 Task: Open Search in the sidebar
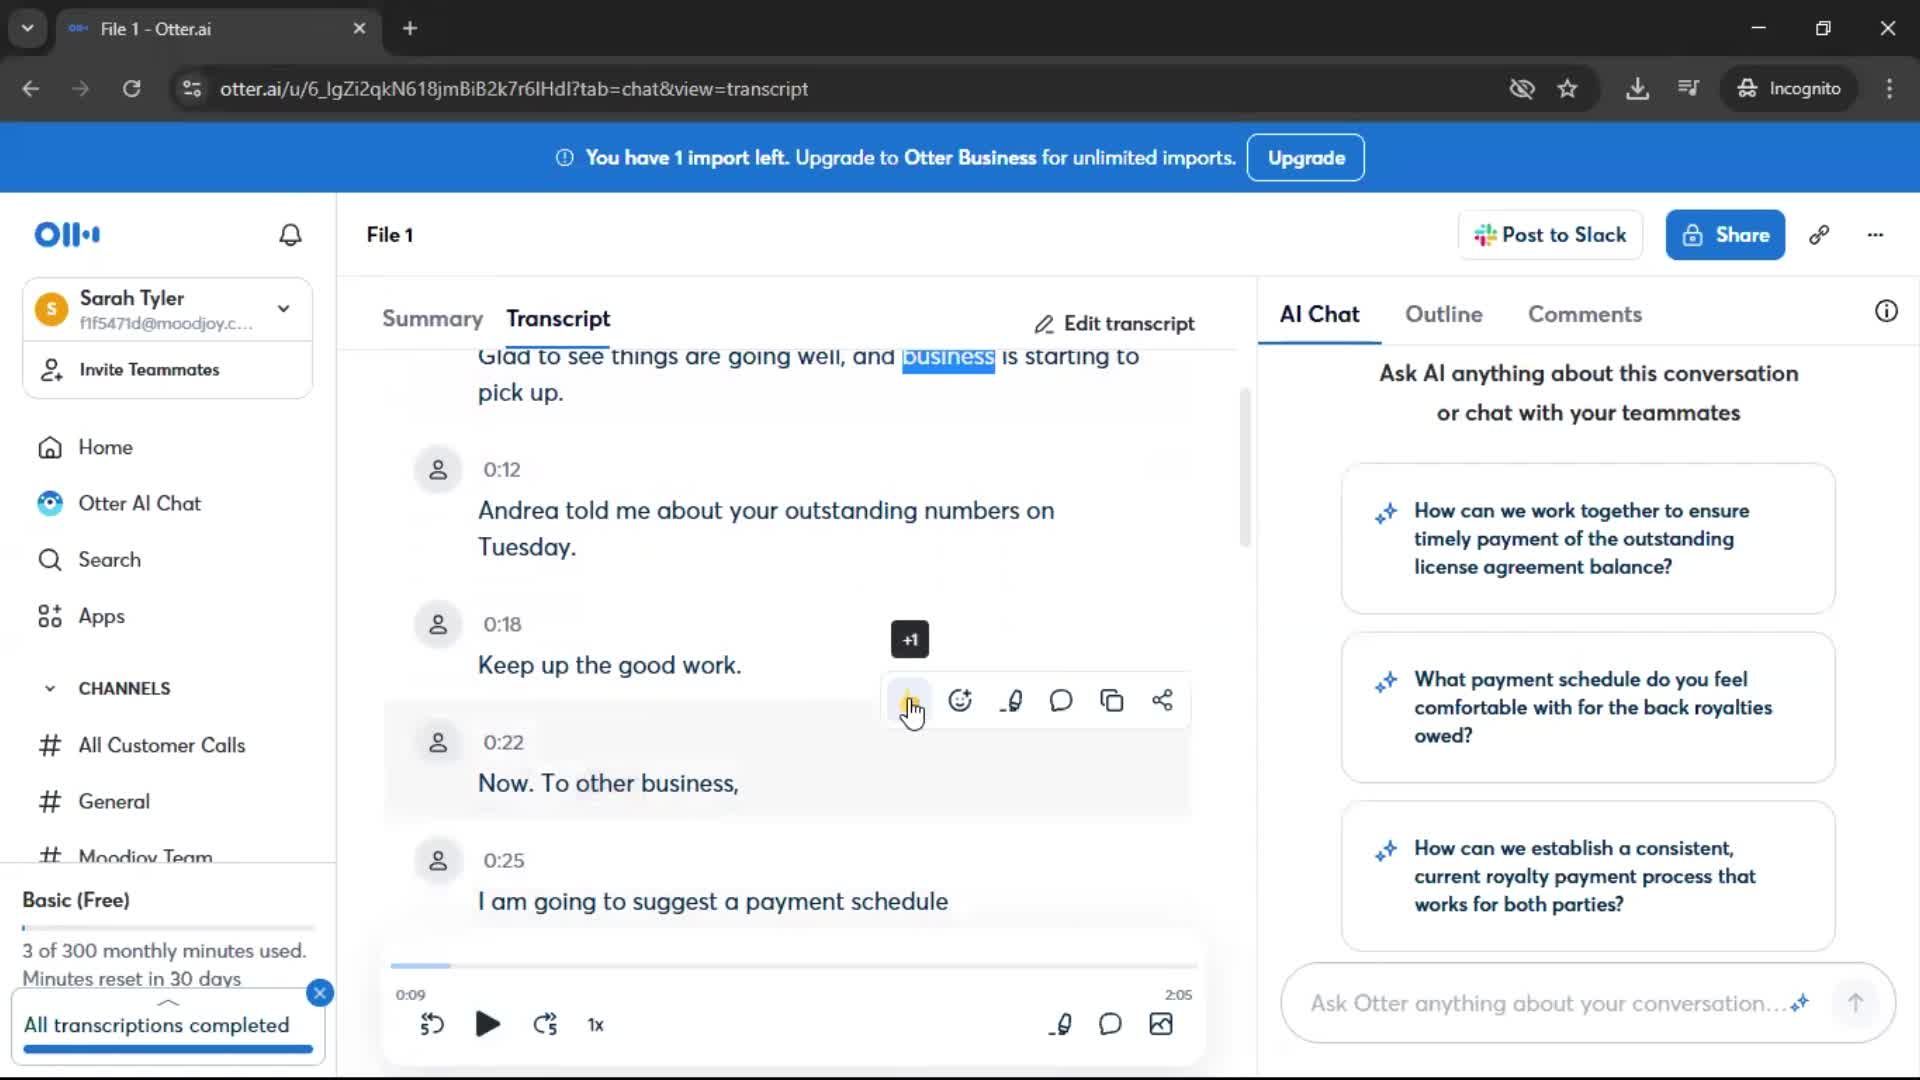[x=109, y=560]
